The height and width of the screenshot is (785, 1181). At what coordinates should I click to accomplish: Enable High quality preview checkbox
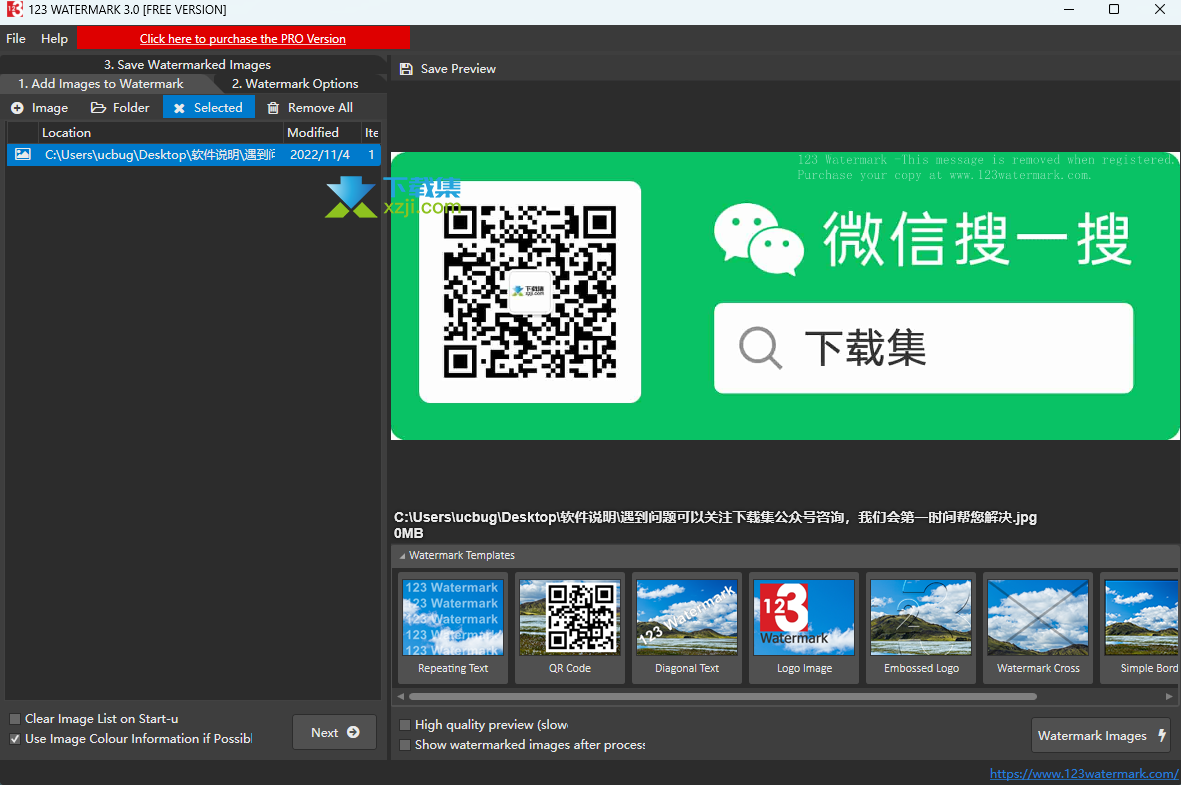[405, 725]
